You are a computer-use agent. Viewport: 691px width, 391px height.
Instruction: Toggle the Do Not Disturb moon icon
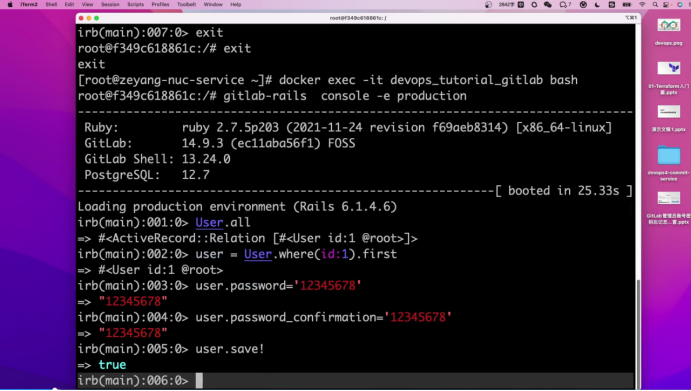click(x=598, y=4)
